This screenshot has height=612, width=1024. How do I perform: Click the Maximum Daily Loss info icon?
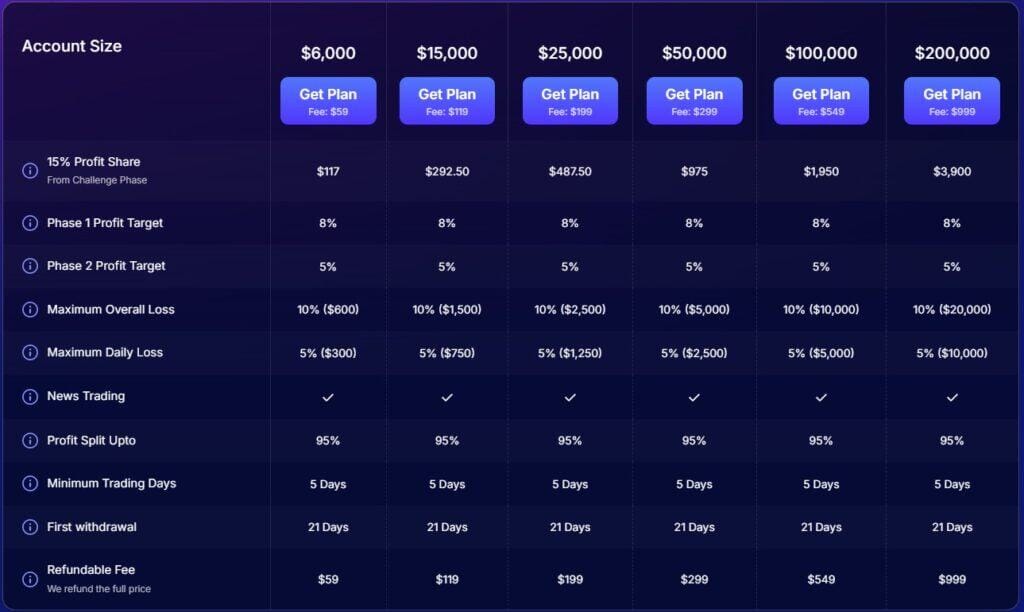point(30,353)
